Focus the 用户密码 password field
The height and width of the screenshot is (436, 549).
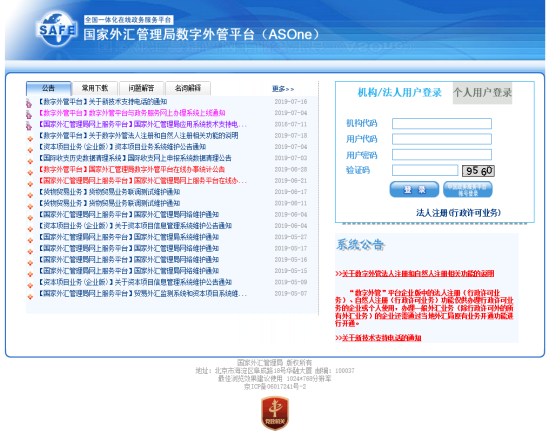pos(442,155)
